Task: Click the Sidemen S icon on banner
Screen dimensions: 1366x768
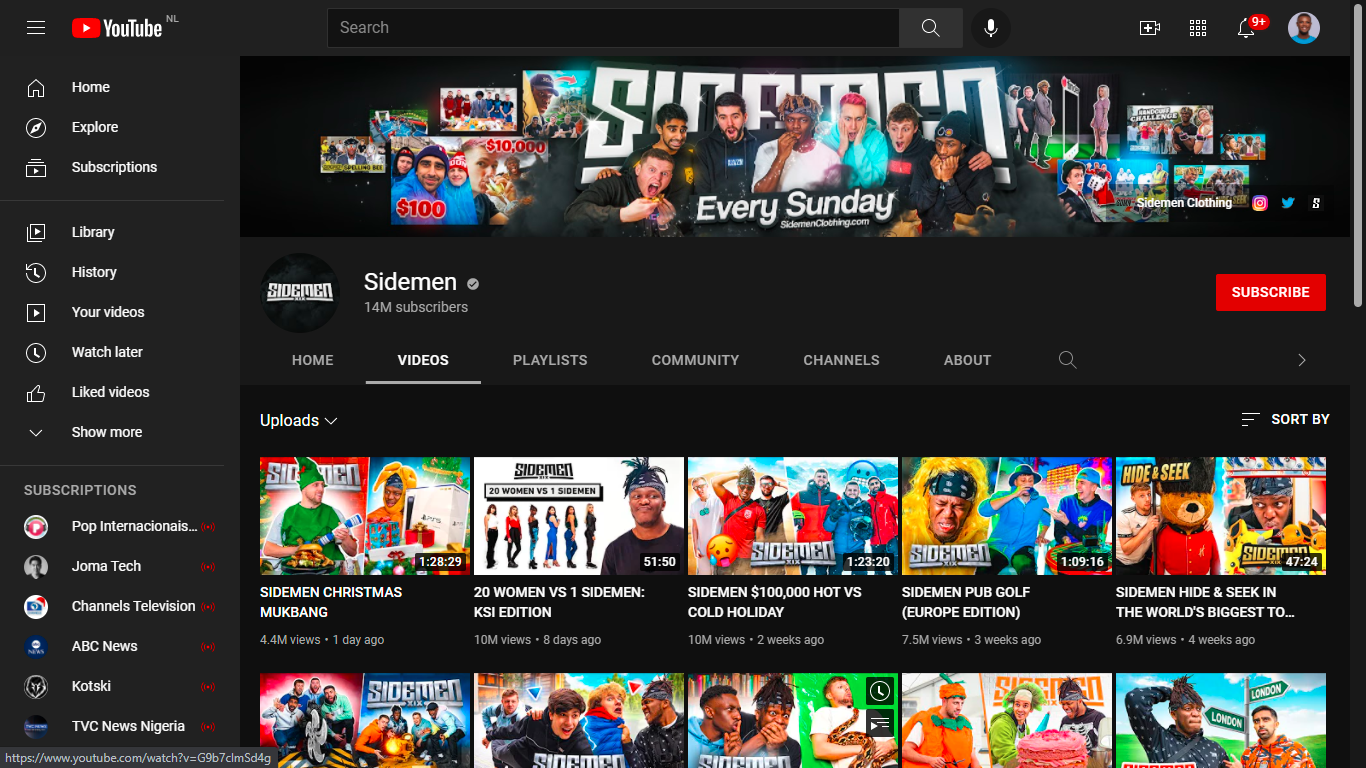Action: pyautogui.click(x=1316, y=203)
